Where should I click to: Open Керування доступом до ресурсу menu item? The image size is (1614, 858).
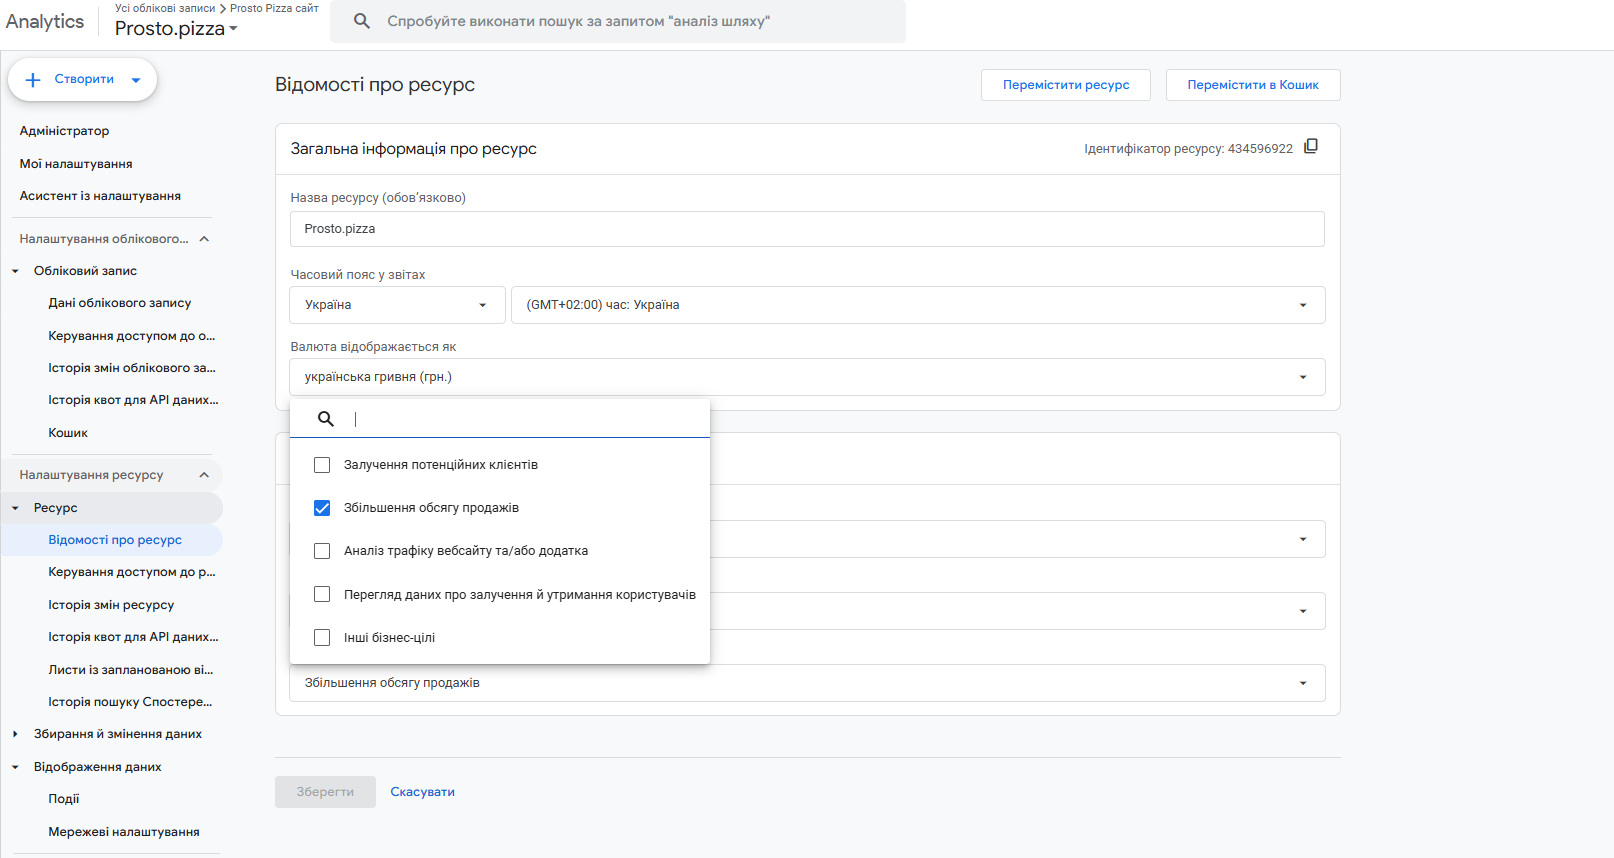[x=131, y=572]
